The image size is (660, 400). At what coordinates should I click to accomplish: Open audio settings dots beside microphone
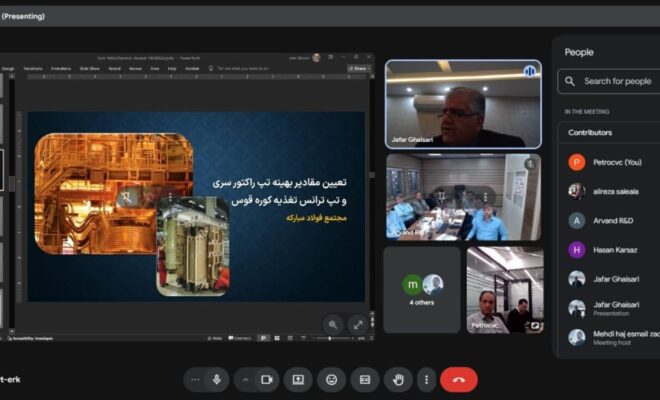coord(195,380)
